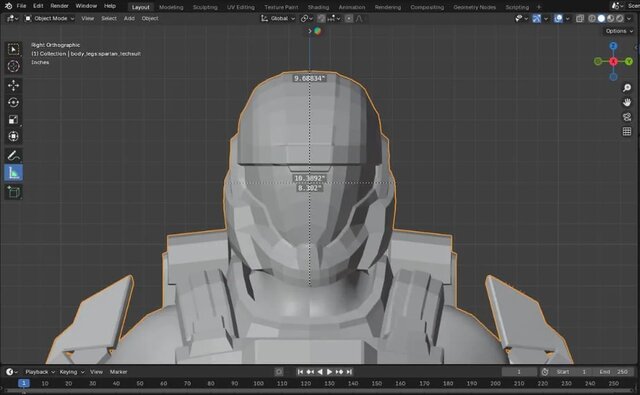The image size is (640, 395).
Task: Switch to Wireframe viewport shading
Action: click(x=592, y=18)
